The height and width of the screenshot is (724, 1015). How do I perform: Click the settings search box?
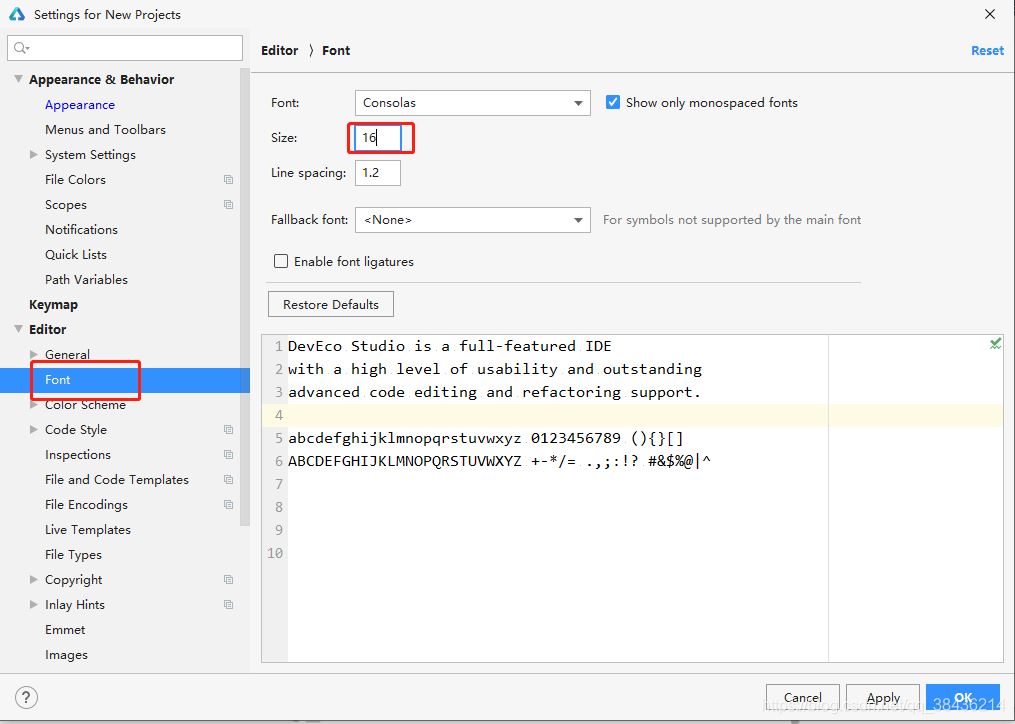(x=125, y=48)
